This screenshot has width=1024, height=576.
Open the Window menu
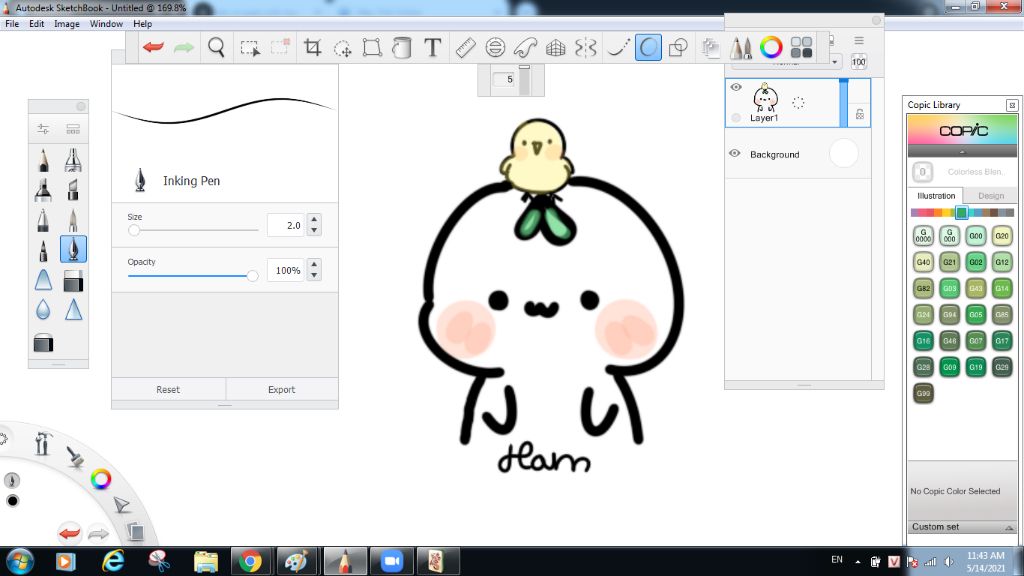pyautogui.click(x=106, y=24)
